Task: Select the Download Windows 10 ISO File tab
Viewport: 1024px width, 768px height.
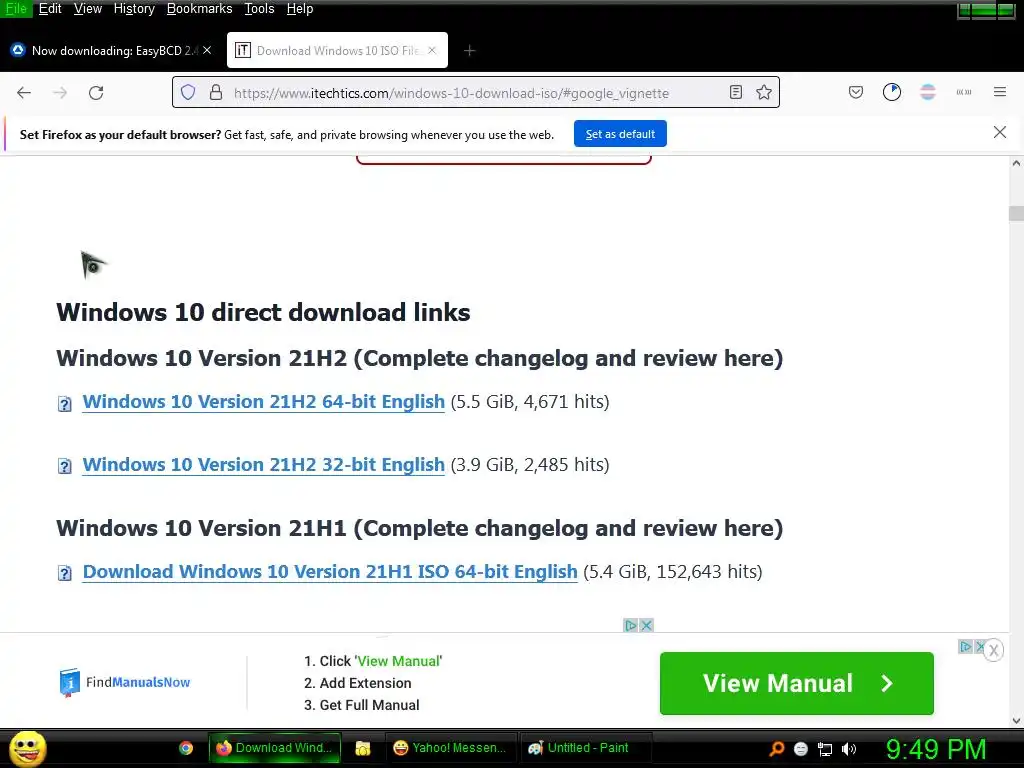Action: pos(337,50)
